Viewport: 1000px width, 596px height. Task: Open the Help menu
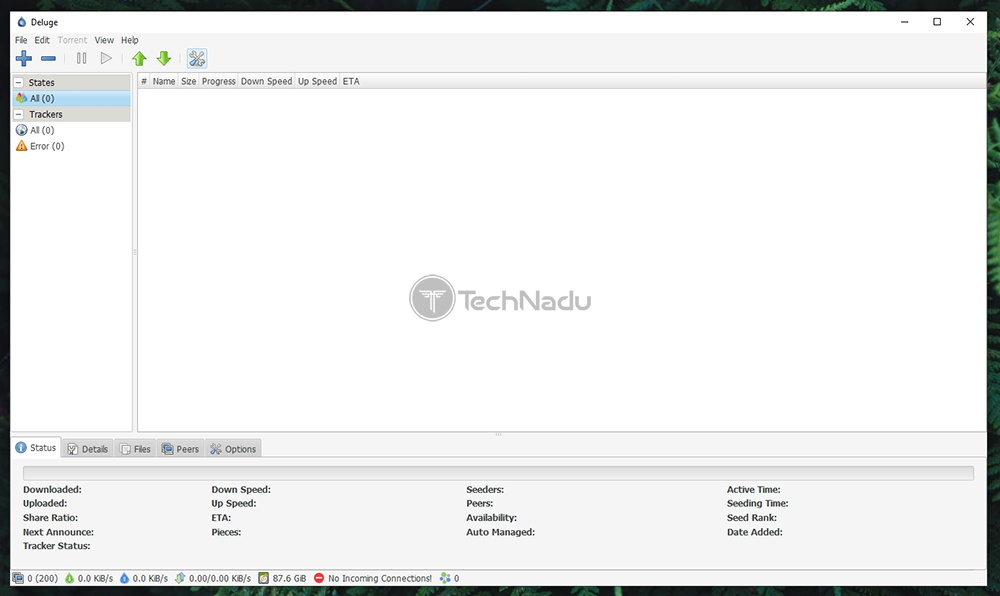point(129,40)
